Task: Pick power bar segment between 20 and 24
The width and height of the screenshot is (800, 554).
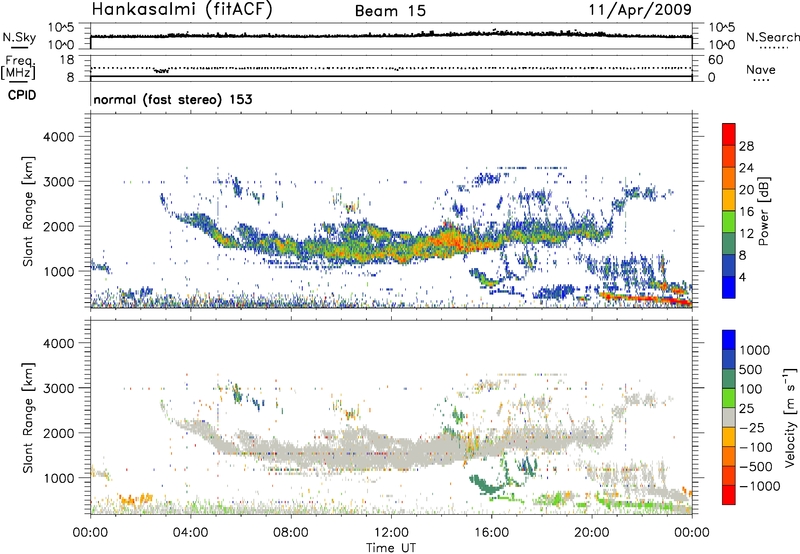Action: point(729,178)
